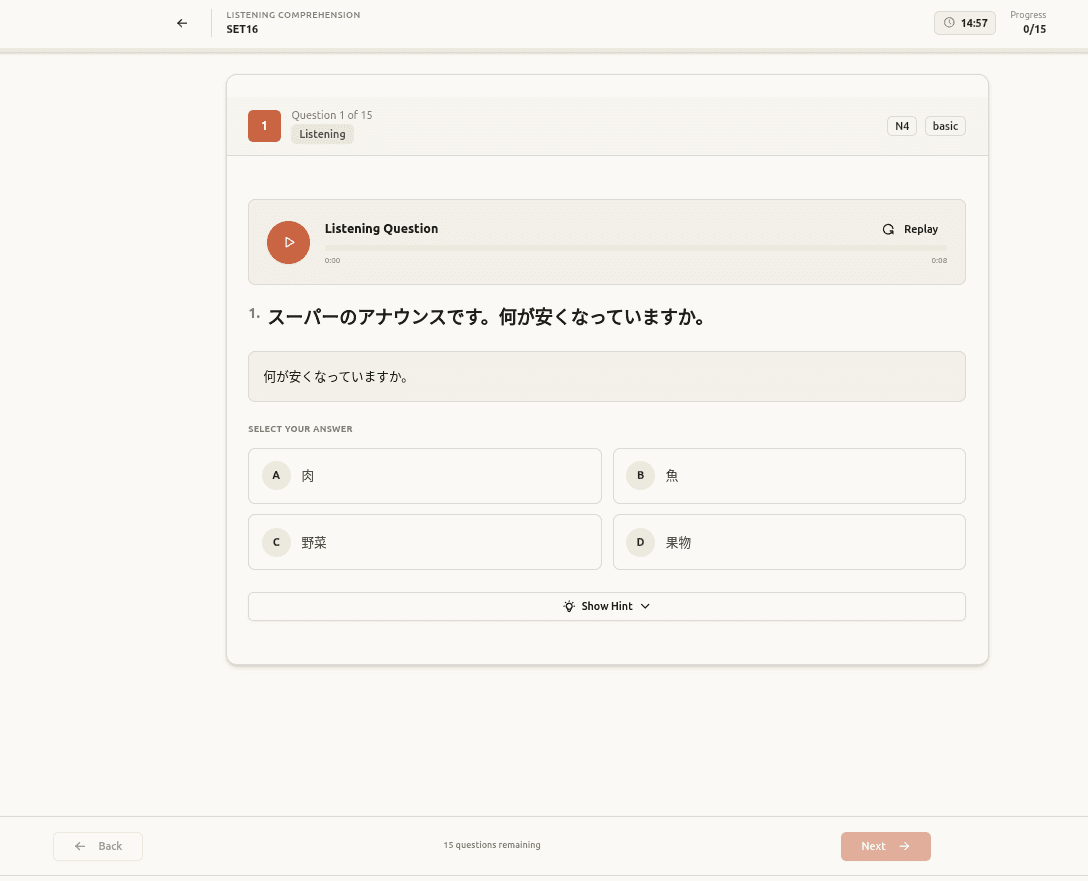
Task: Click the SET16 title
Action: (x=242, y=29)
